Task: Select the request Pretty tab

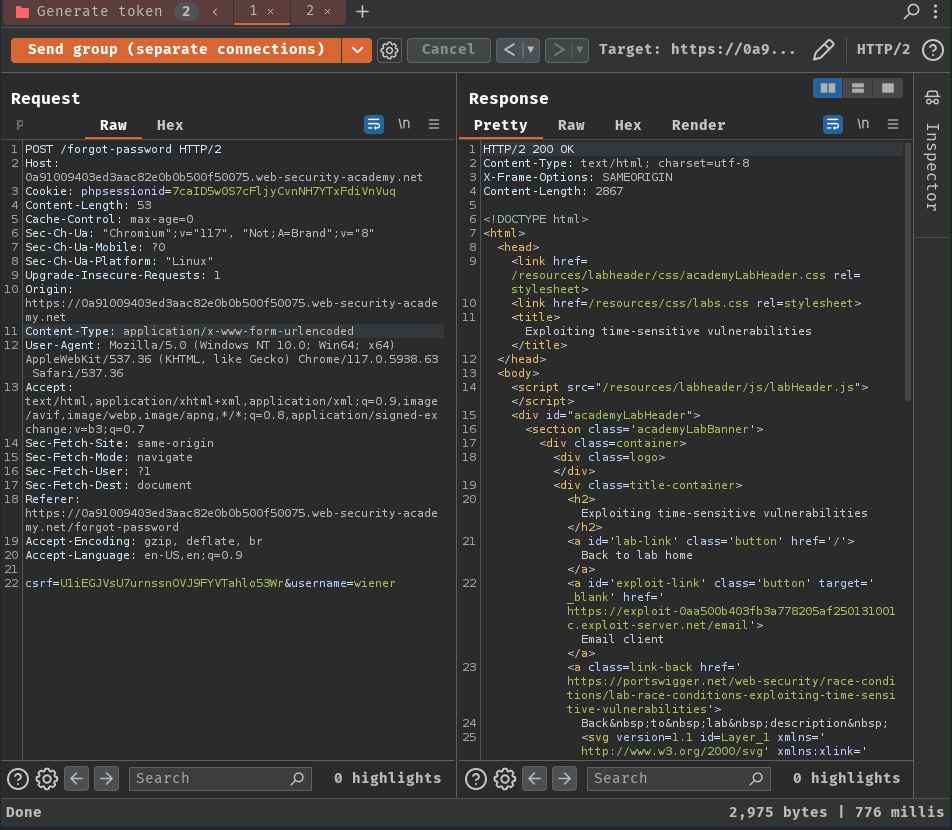Action: tap(20, 125)
